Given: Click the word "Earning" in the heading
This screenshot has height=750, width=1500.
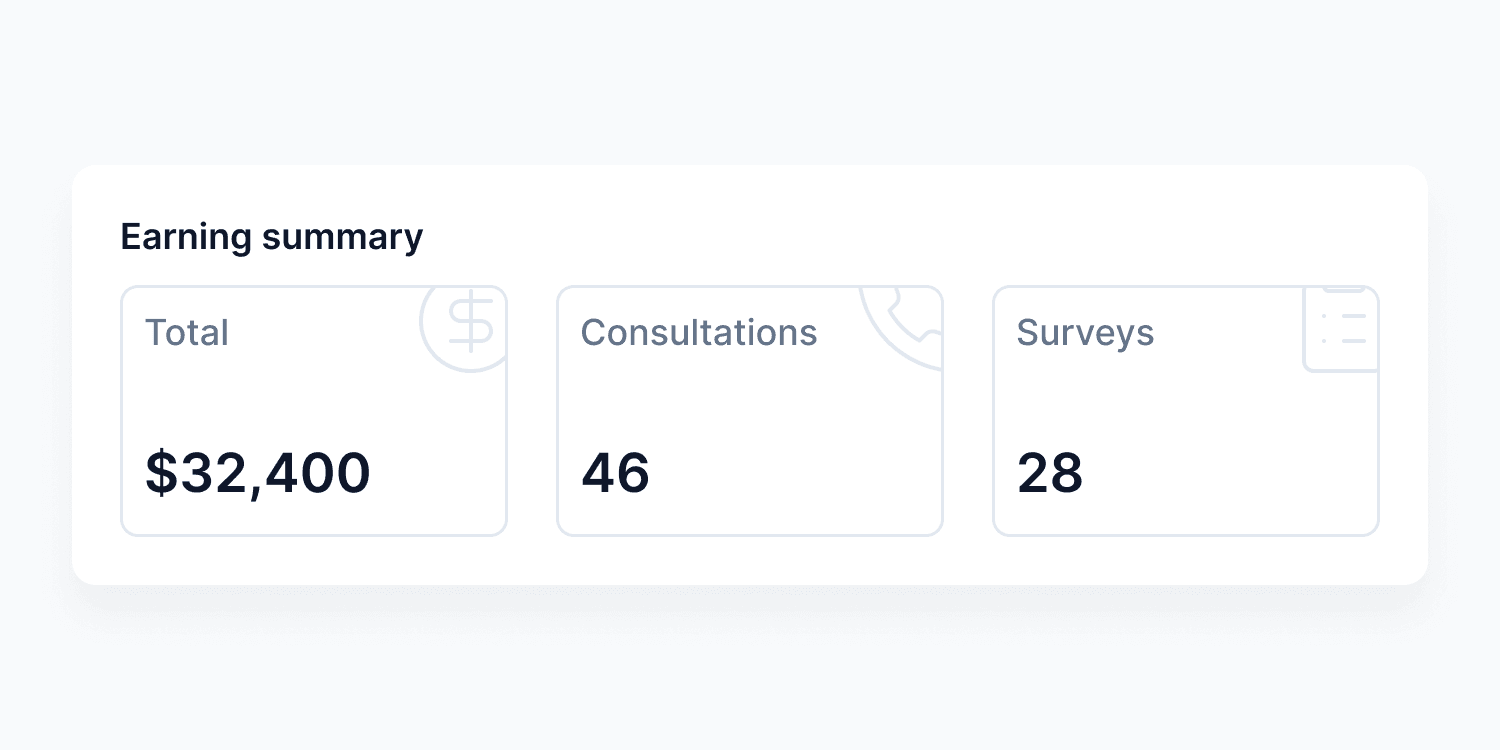Looking at the screenshot, I should [185, 237].
